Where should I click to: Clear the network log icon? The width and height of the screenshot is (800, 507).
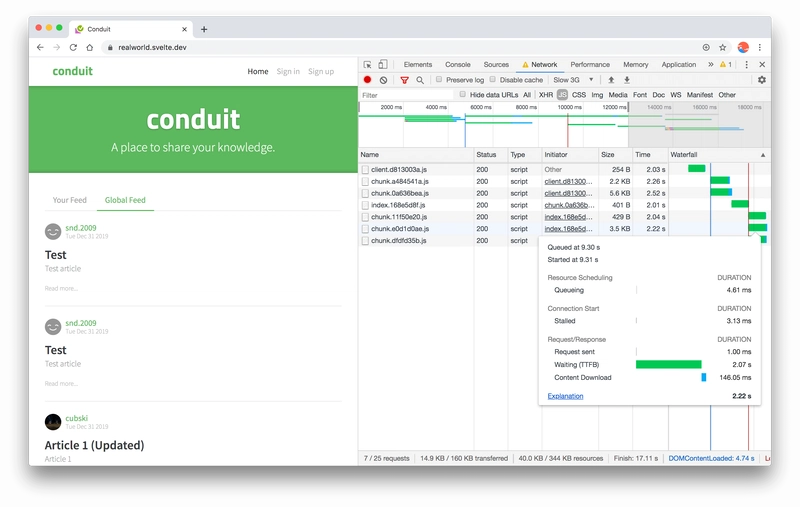click(x=384, y=80)
